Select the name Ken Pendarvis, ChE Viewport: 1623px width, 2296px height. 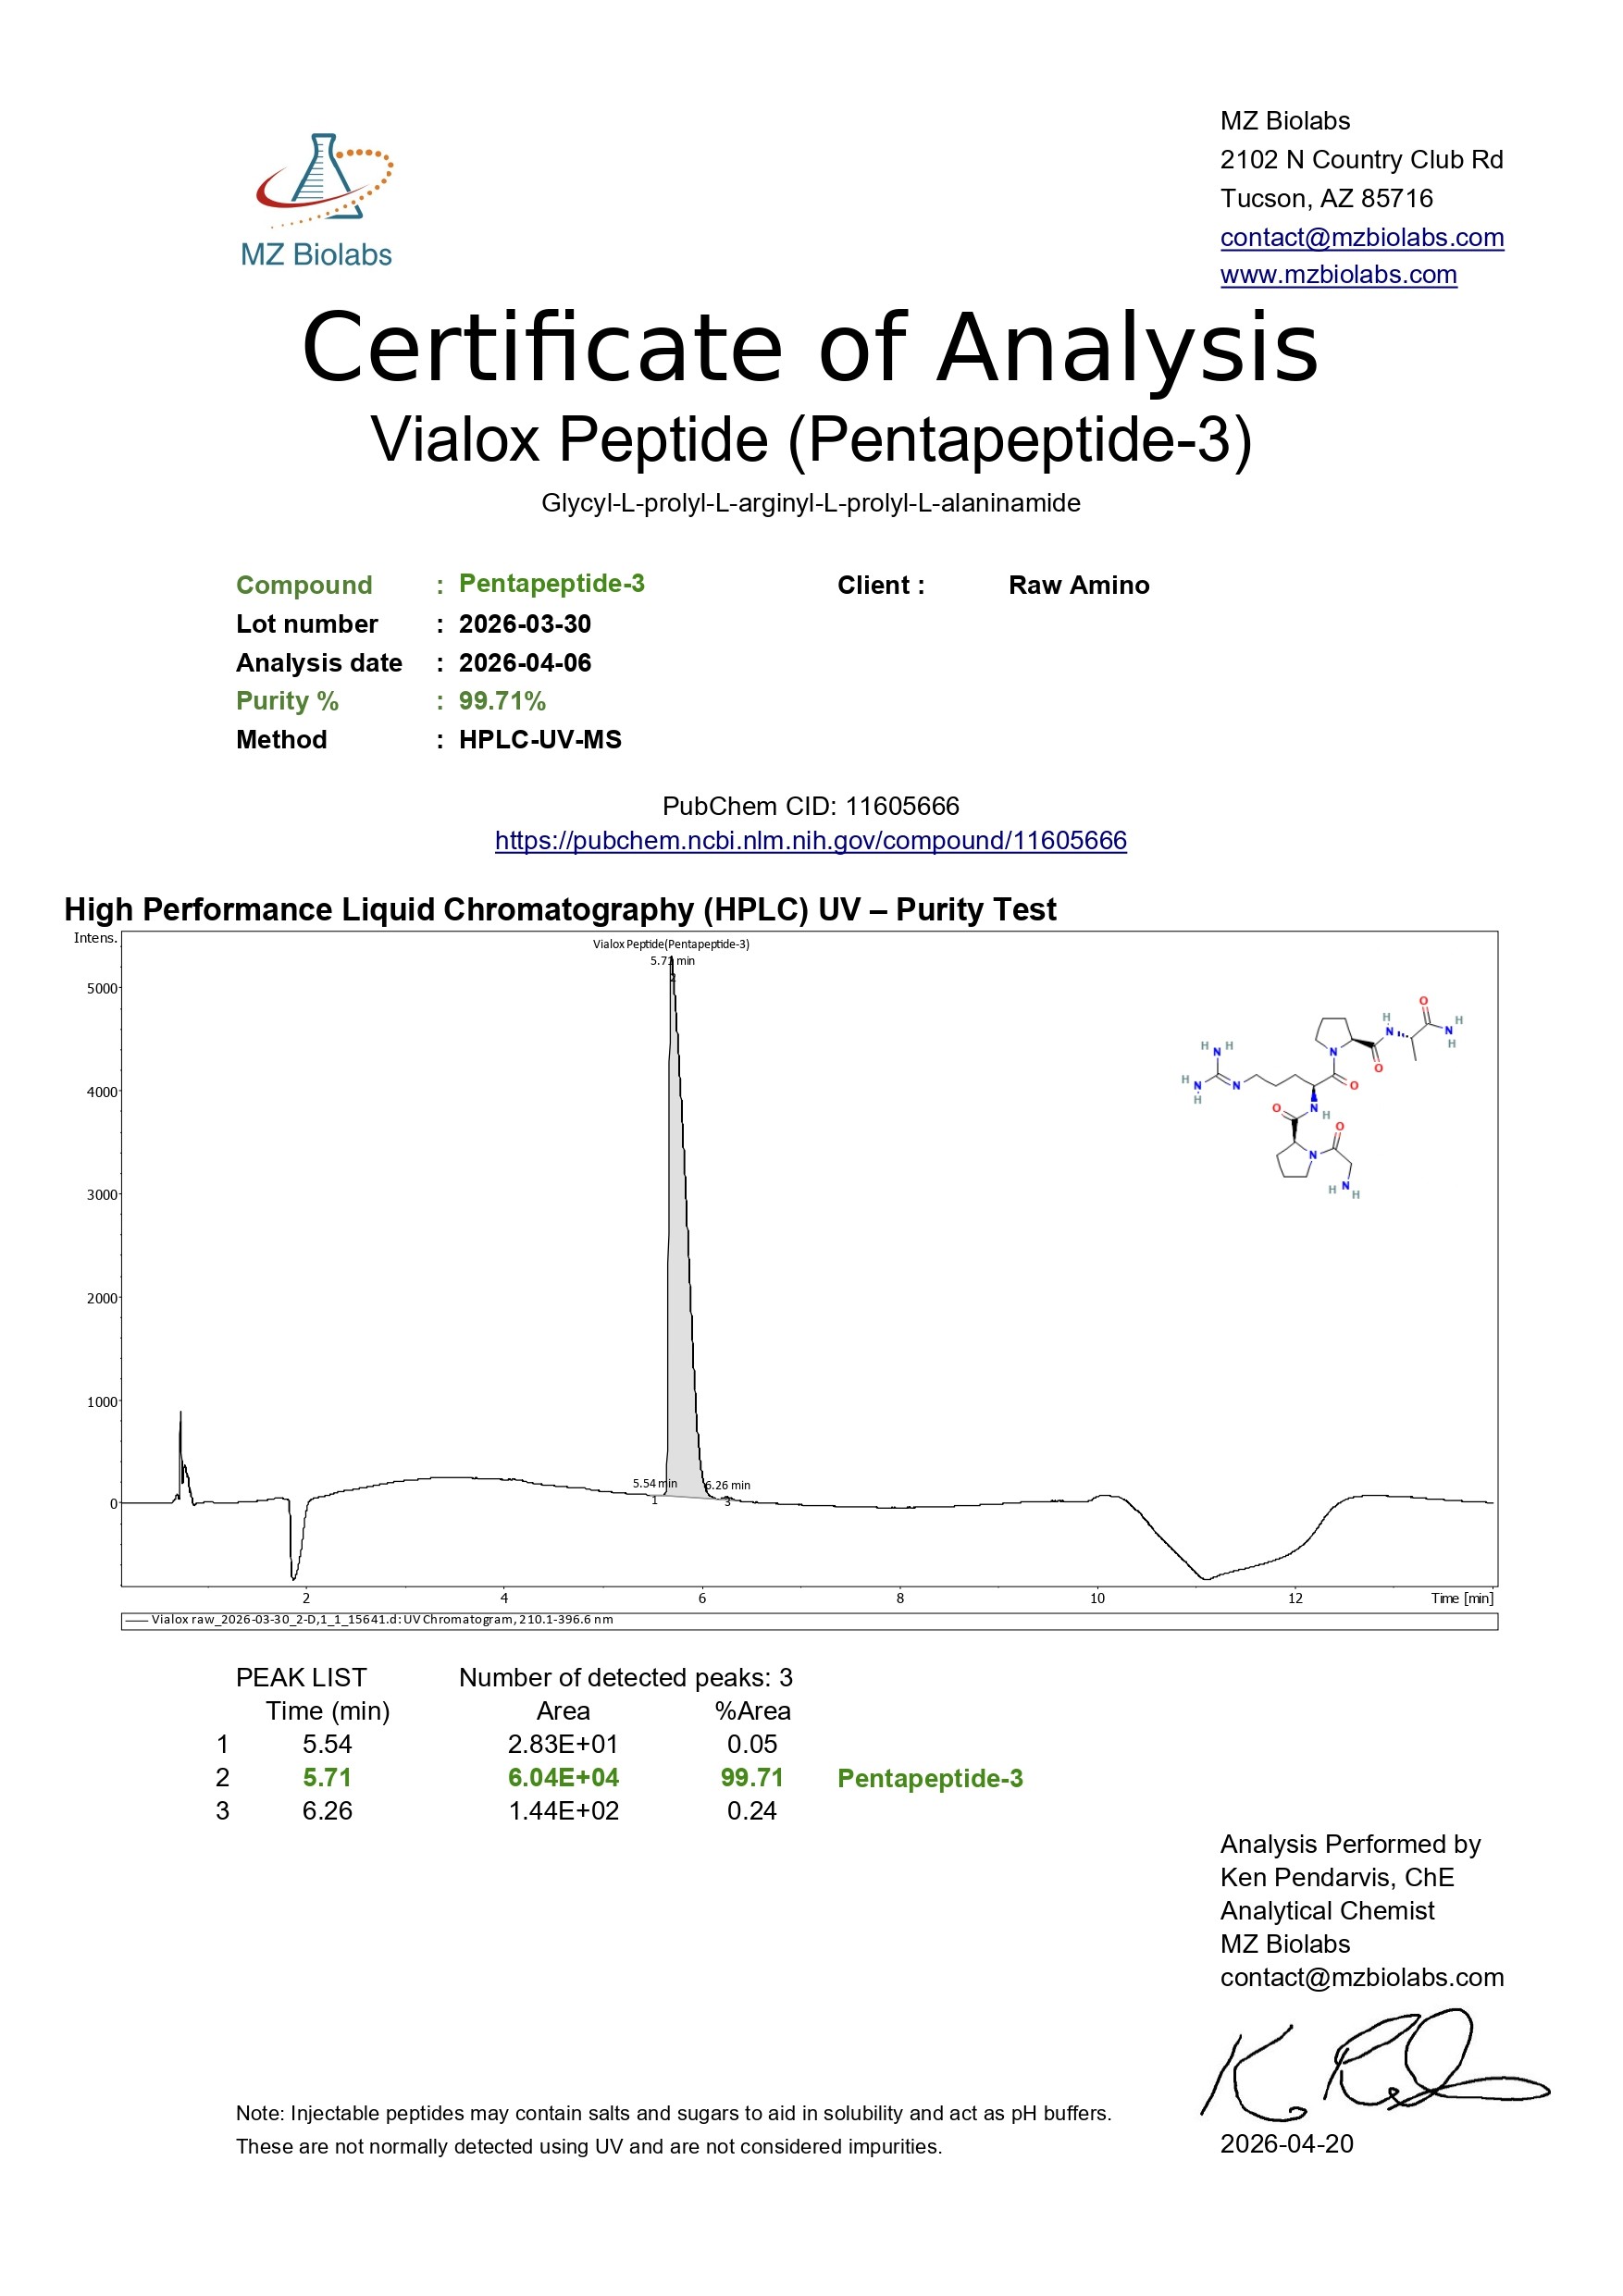coord(1337,1877)
